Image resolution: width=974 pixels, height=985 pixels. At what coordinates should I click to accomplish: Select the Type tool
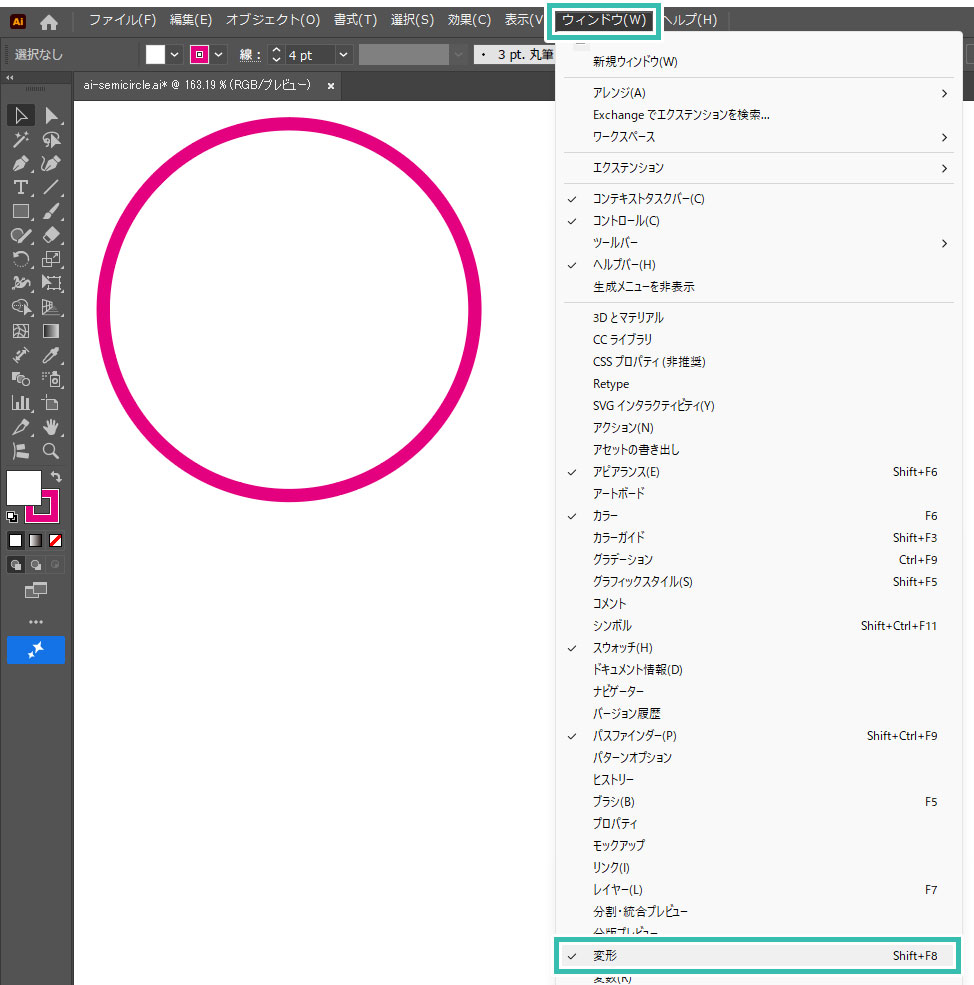point(20,187)
